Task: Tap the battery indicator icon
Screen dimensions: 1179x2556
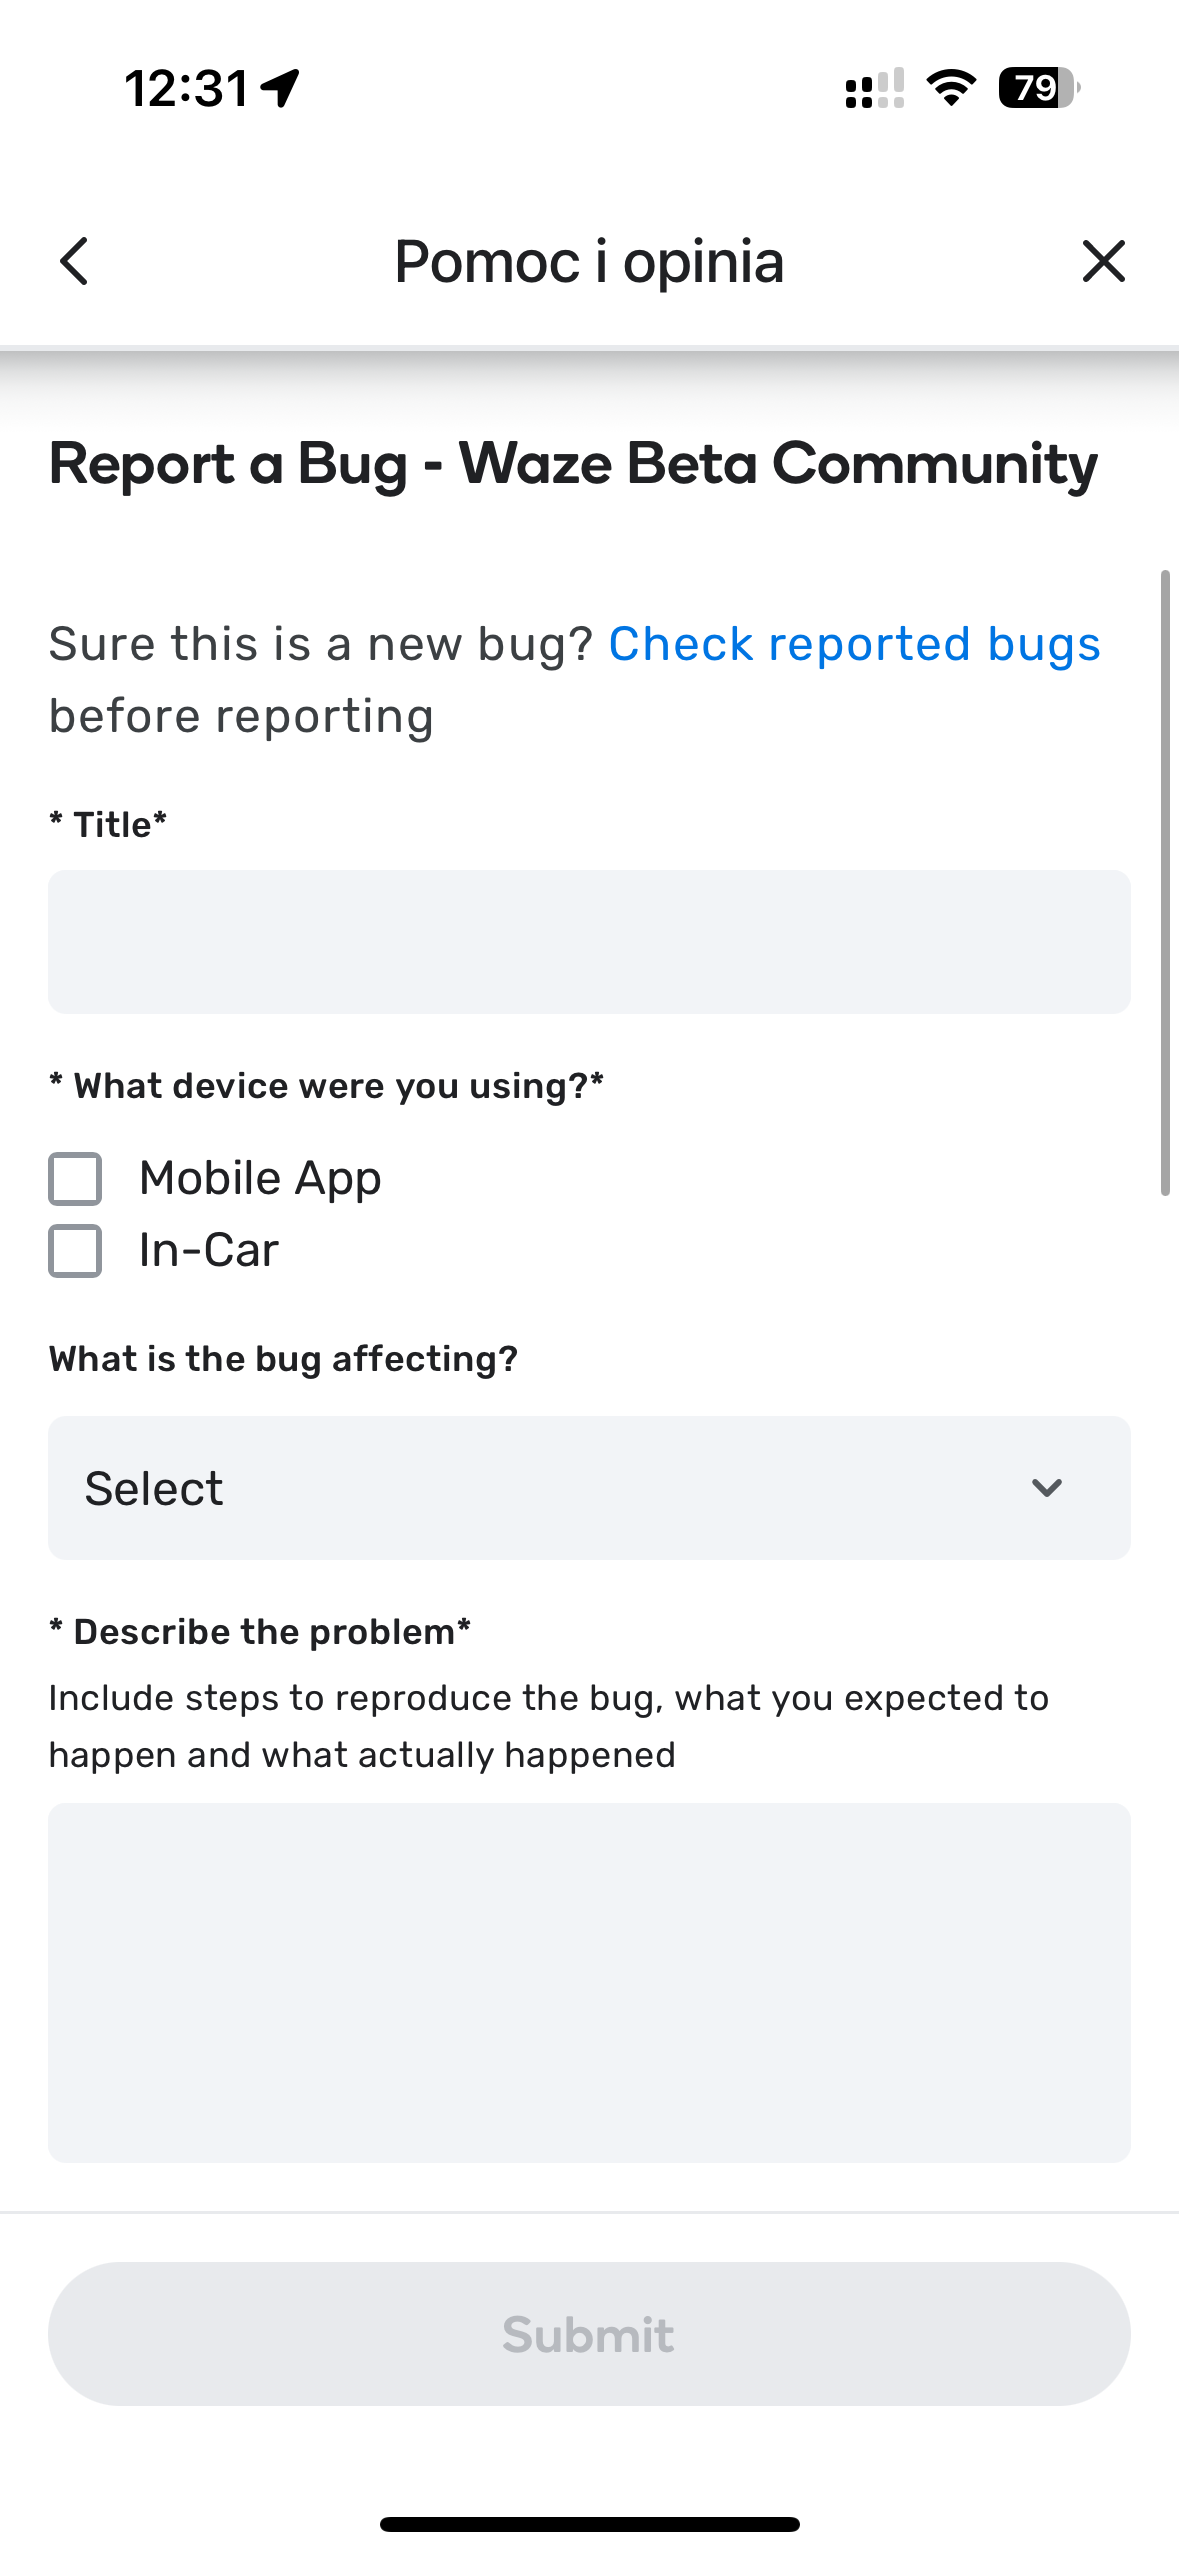Action: [1039, 88]
